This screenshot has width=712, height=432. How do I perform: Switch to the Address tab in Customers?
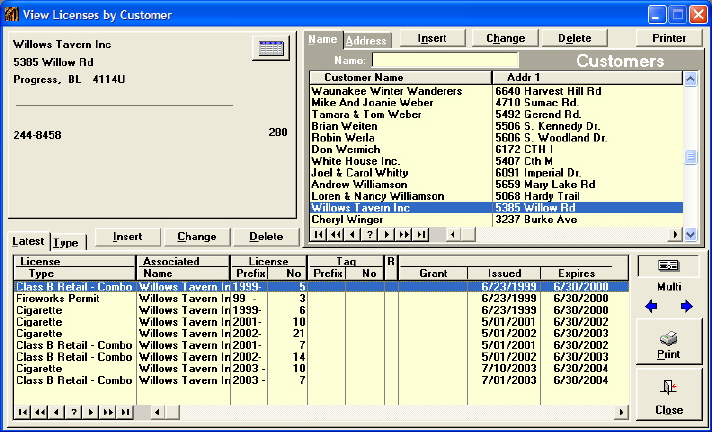tap(366, 40)
